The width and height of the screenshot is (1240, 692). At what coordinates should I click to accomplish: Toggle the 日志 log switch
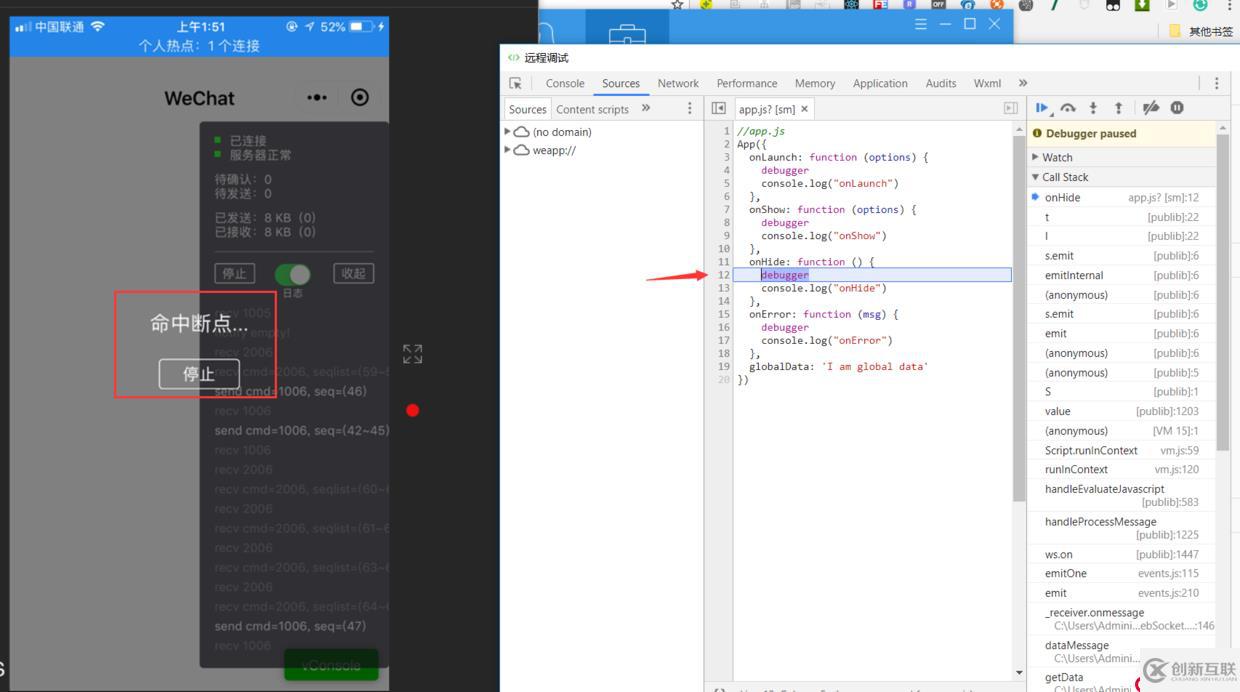click(x=293, y=274)
